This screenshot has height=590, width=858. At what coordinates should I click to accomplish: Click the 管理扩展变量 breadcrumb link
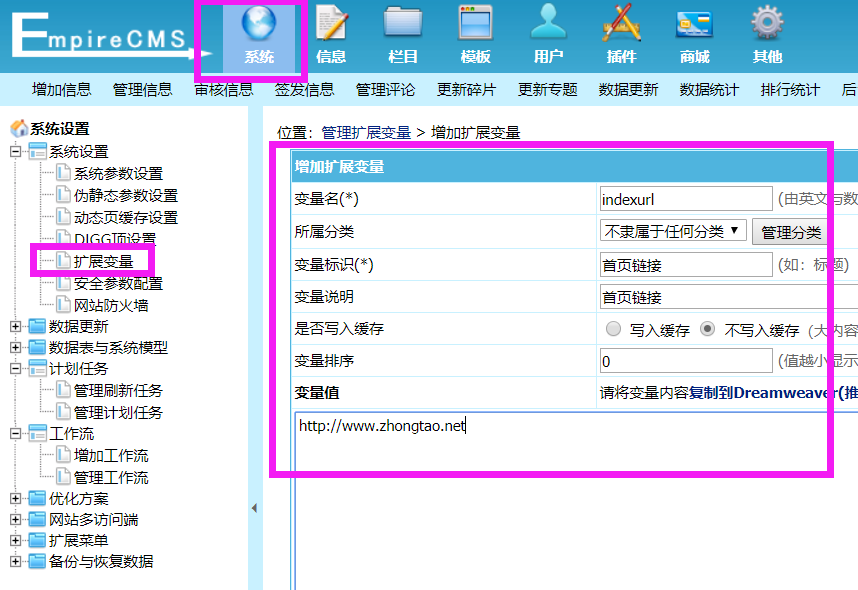click(366, 132)
